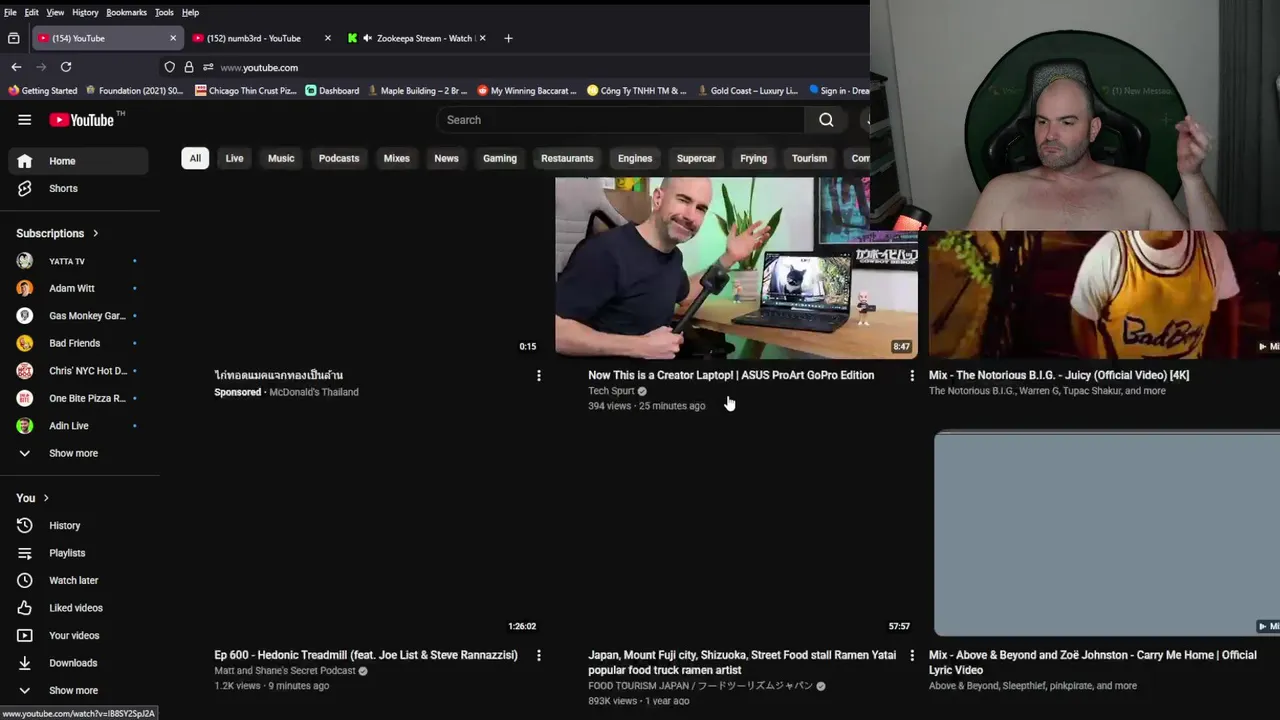Screen dimensions: 1280x720
Task: Select the All filter chip
Action: tap(195, 158)
